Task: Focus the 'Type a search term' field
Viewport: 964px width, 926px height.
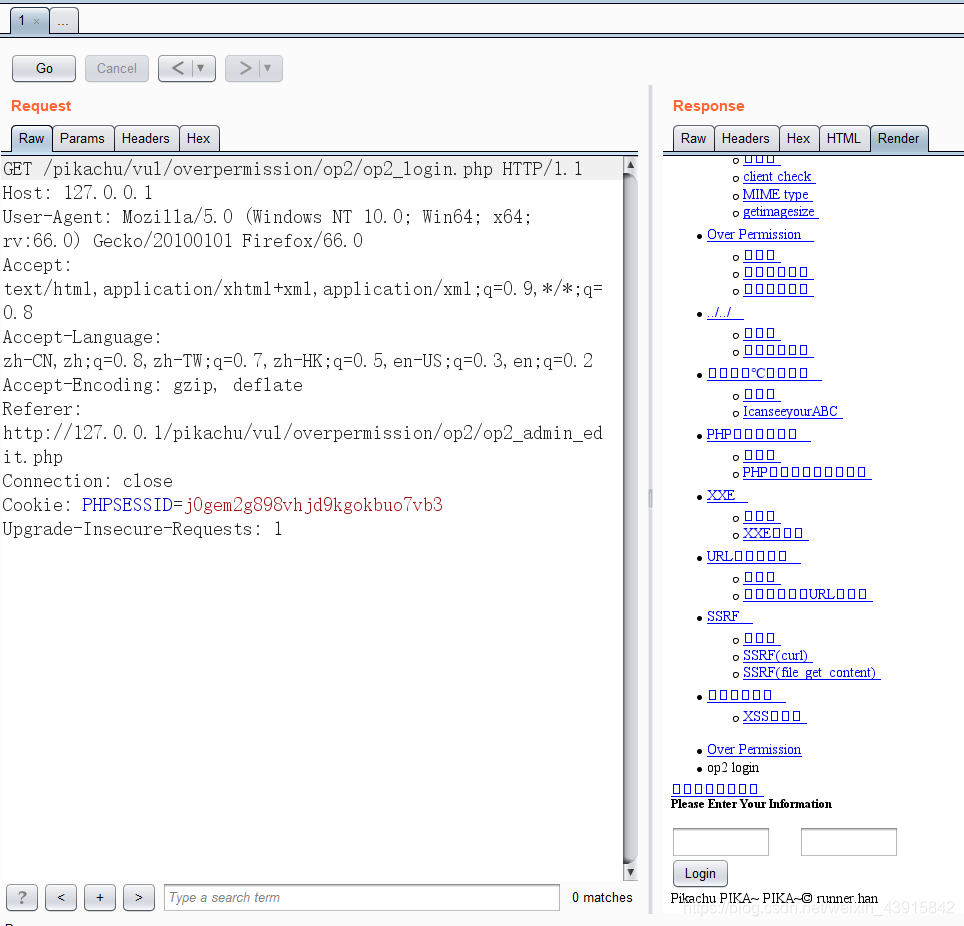Action: (x=362, y=897)
